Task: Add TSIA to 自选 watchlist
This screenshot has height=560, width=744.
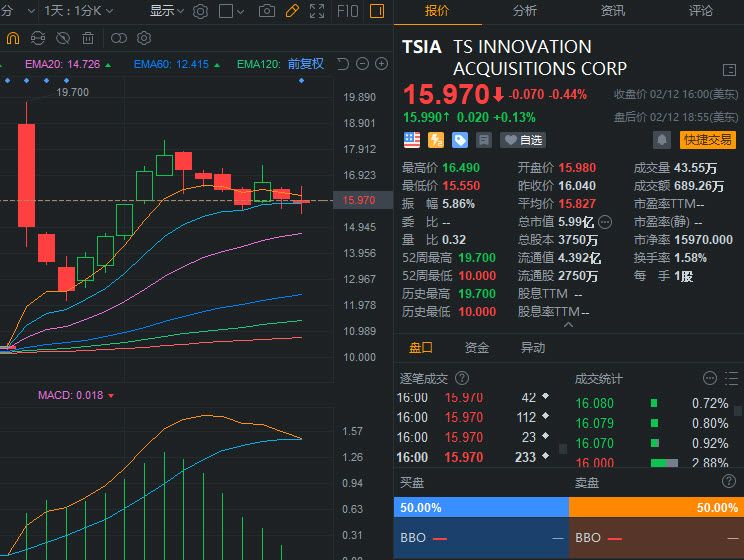Action: click(x=523, y=140)
